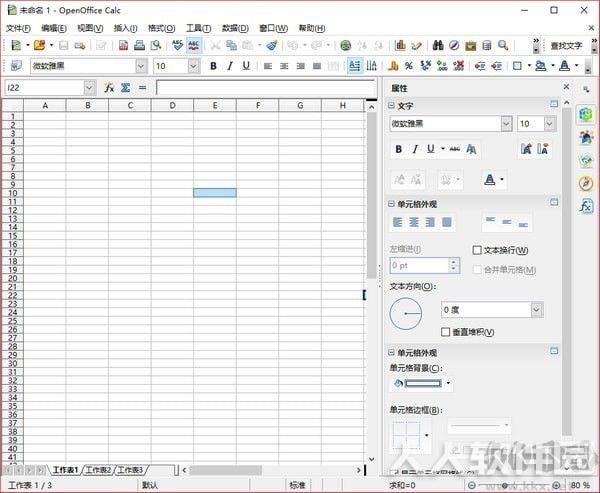
Task: Click the New spreadsheet toolbar icon
Action: click(16, 45)
